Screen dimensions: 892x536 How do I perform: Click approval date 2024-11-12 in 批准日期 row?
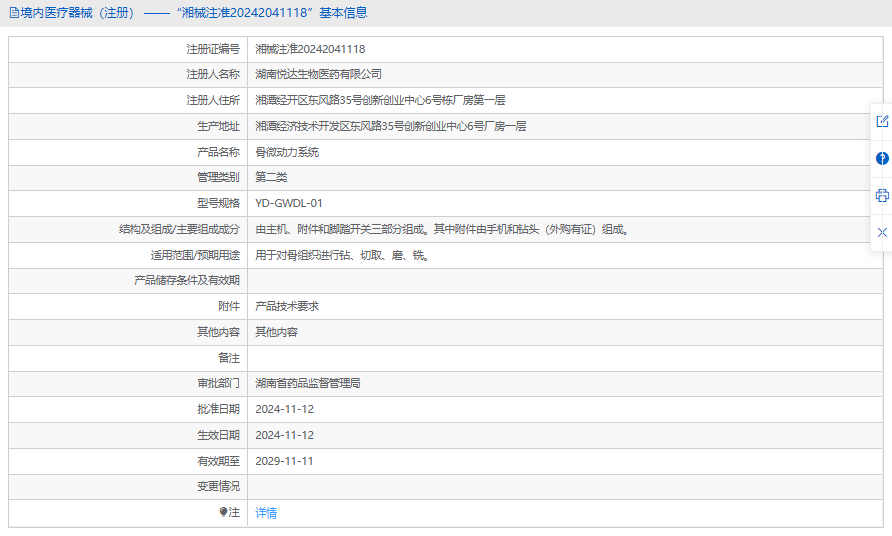click(284, 409)
